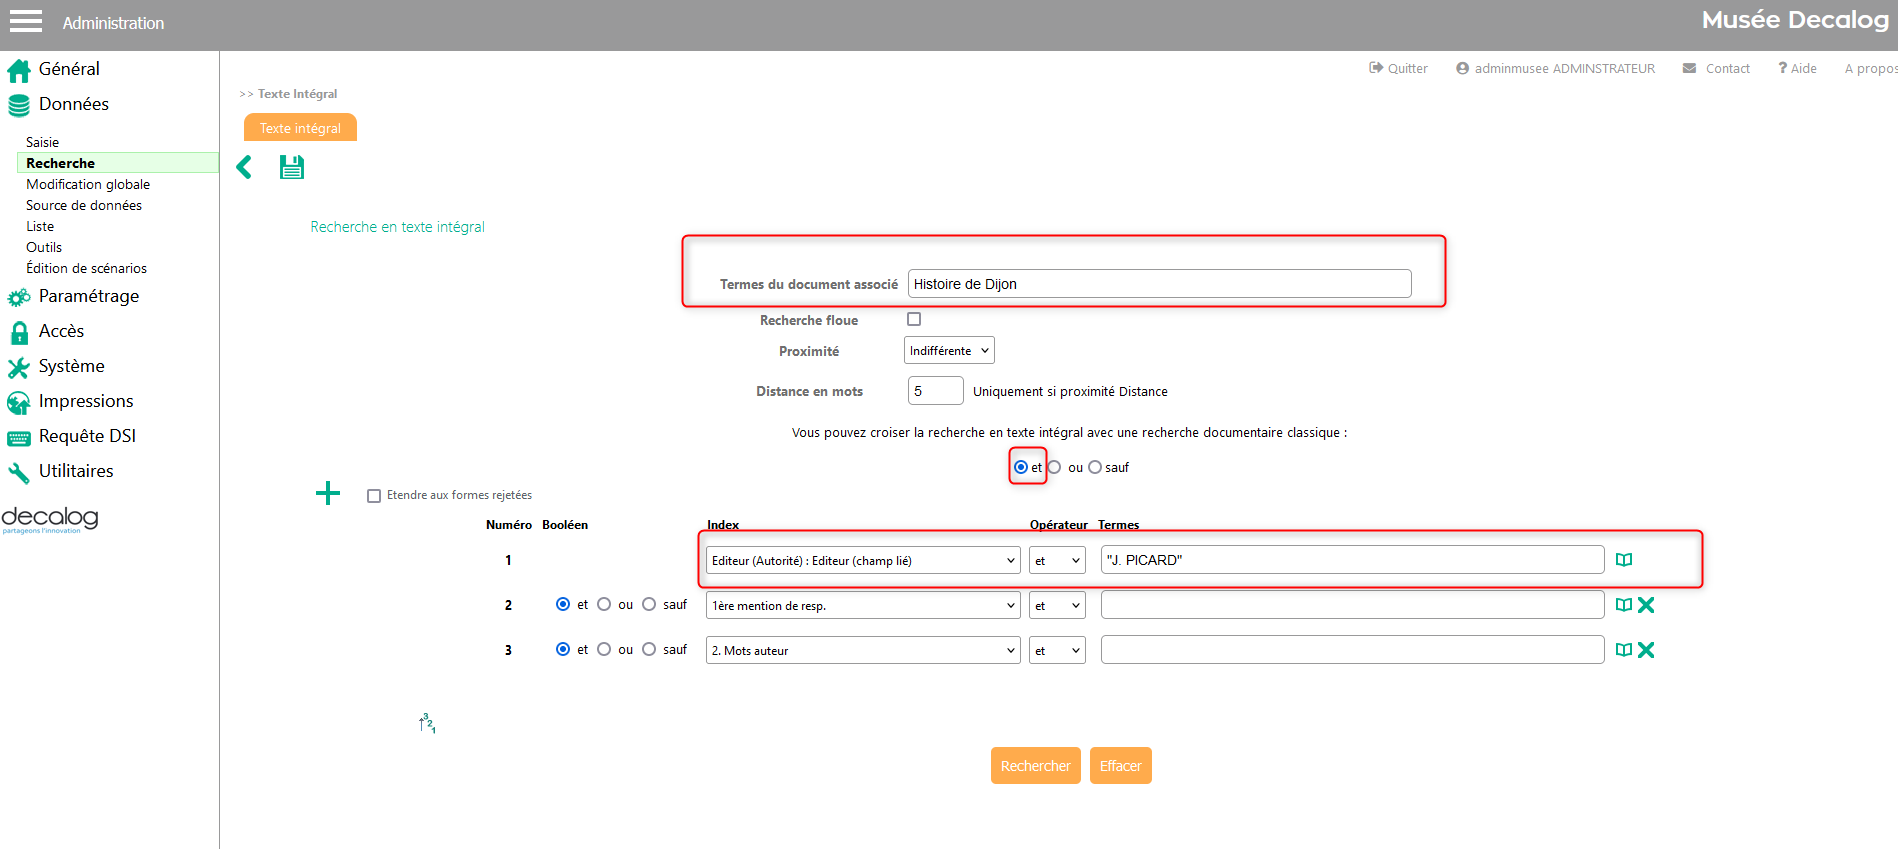1898x849 pixels.
Task: Click the save floppy disk icon
Action: 291,167
